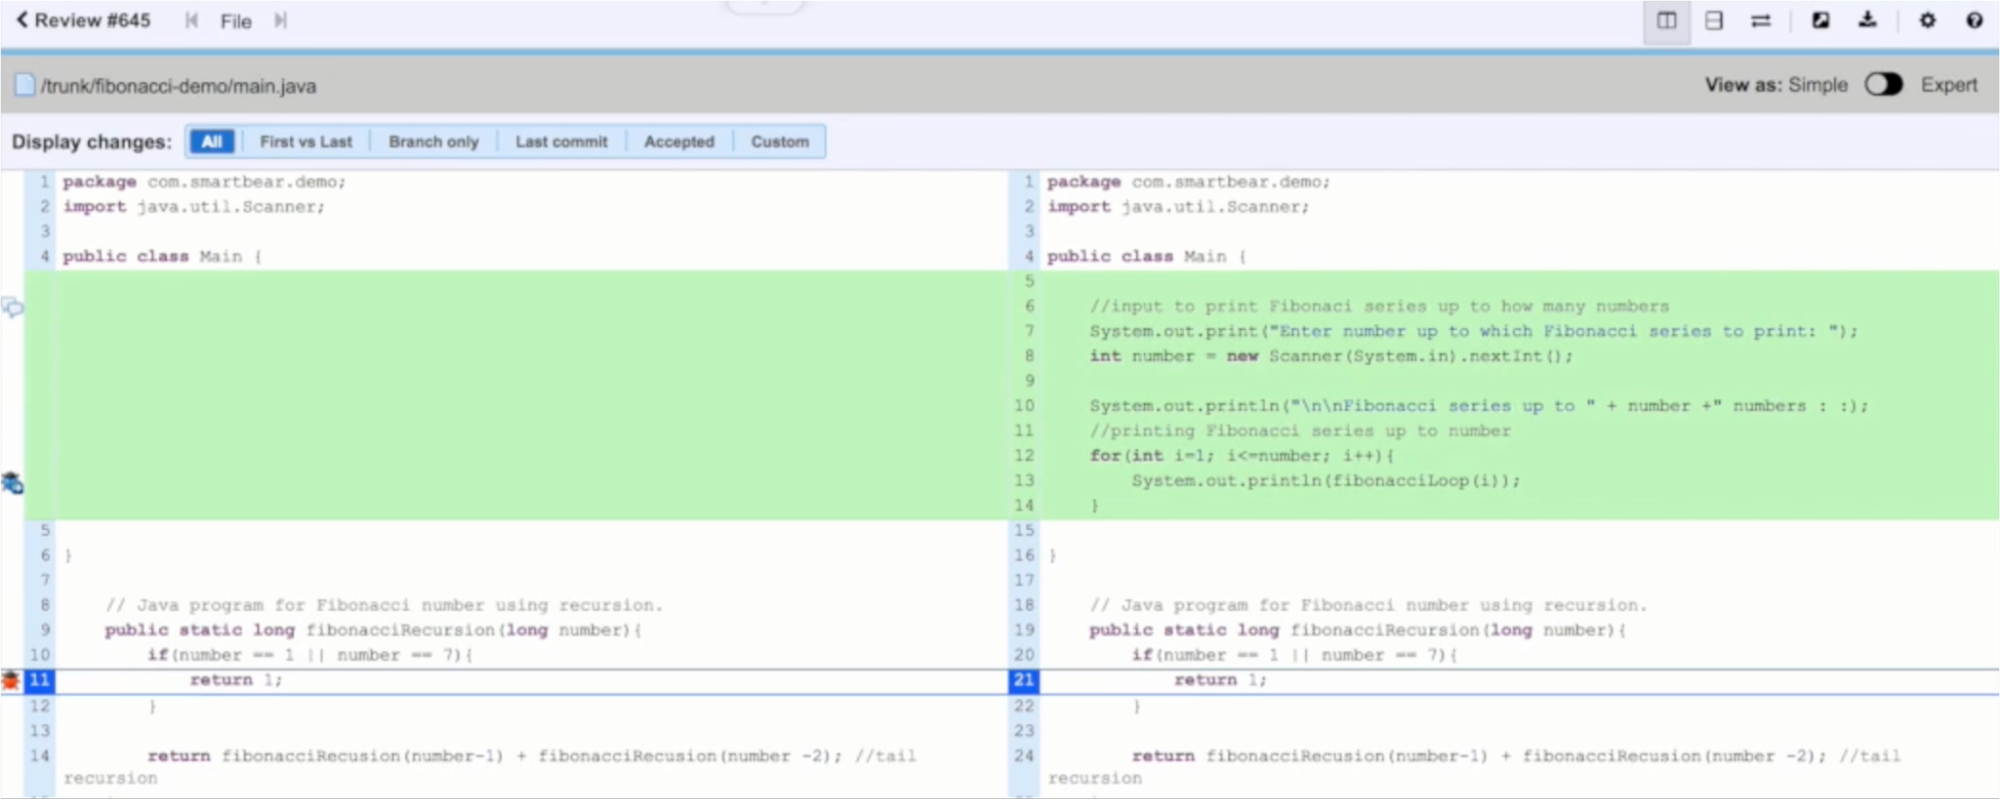Click right line 20 if(number == 1) condition

[1294, 655]
